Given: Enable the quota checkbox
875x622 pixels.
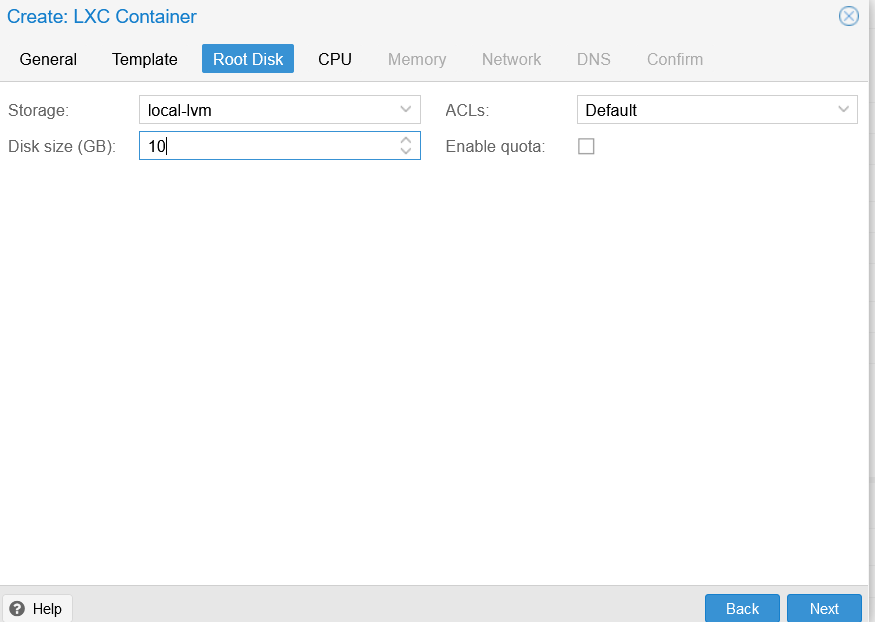Looking at the screenshot, I should 586,146.
